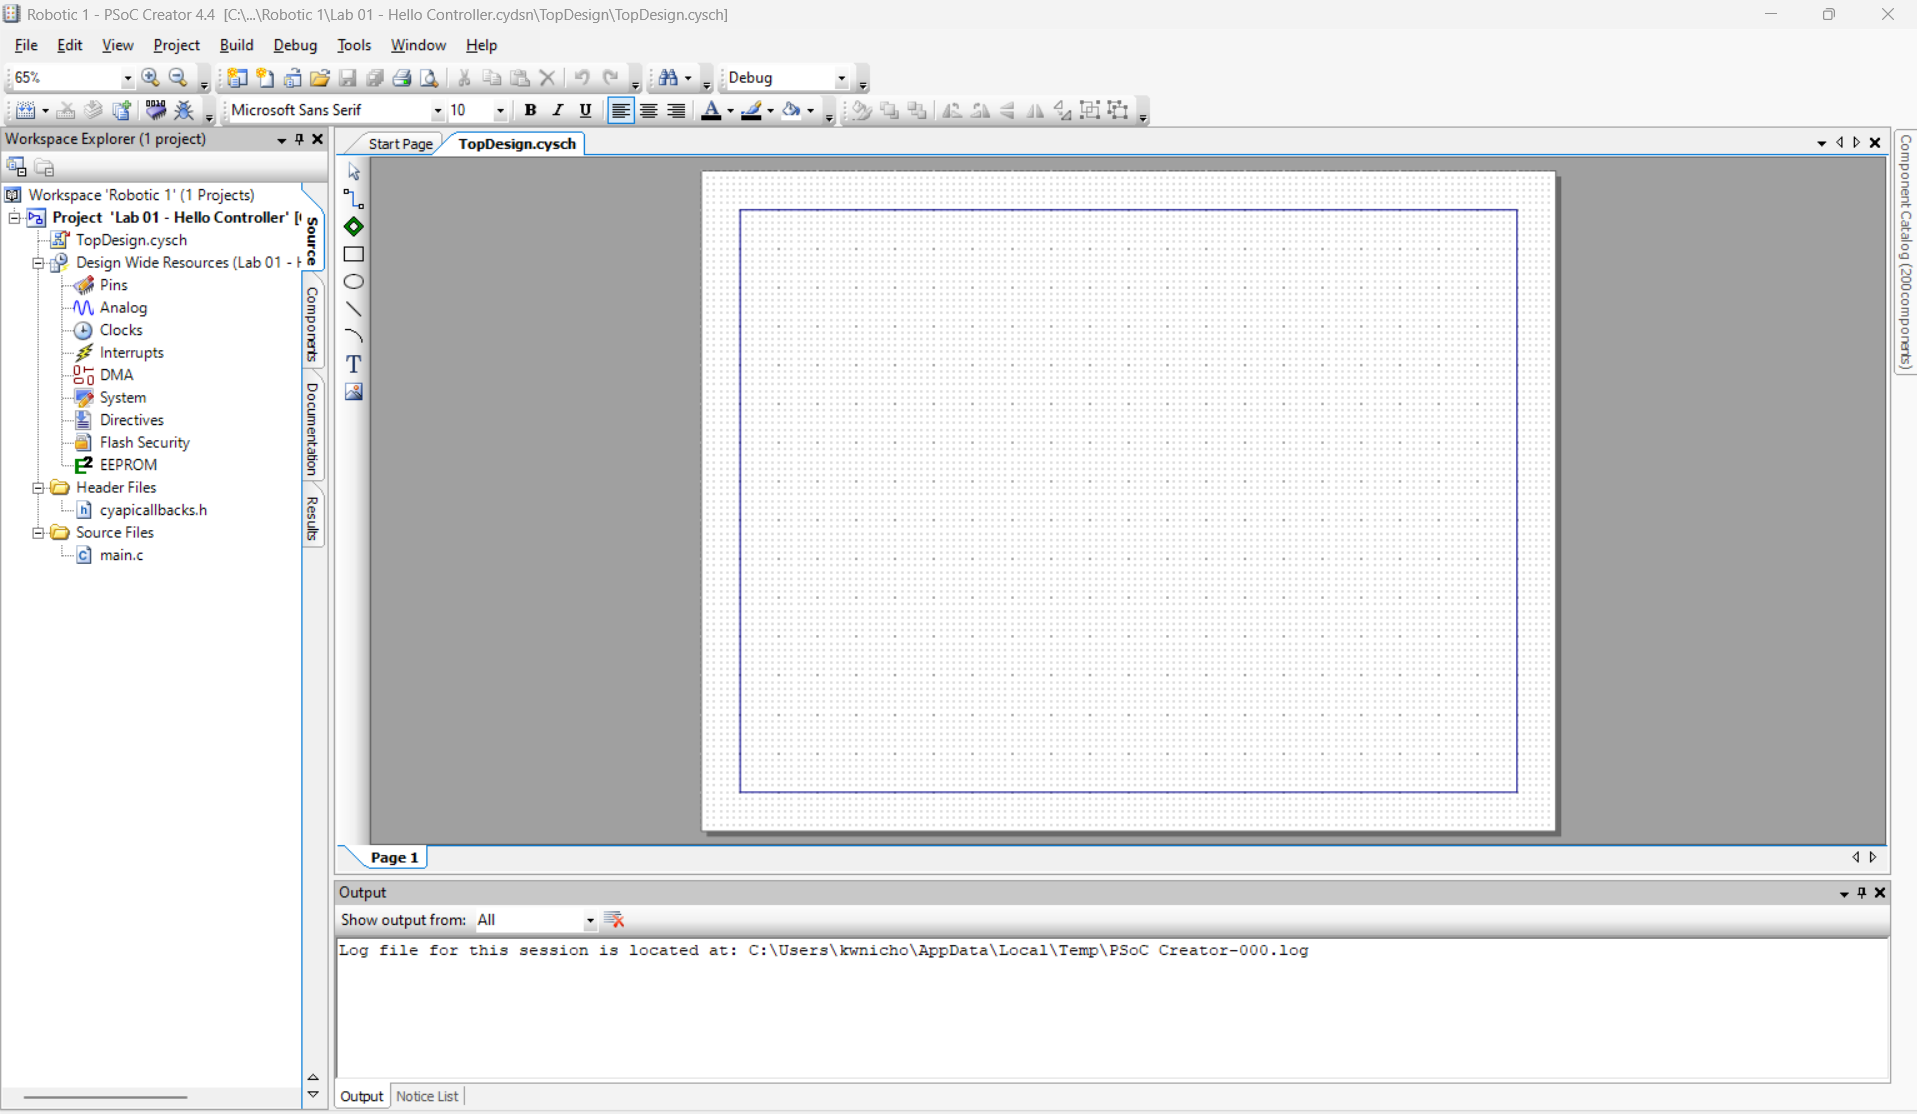
Task: Click the fill color bucket swatch
Action: pyautogui.click(x=792, y=111)
